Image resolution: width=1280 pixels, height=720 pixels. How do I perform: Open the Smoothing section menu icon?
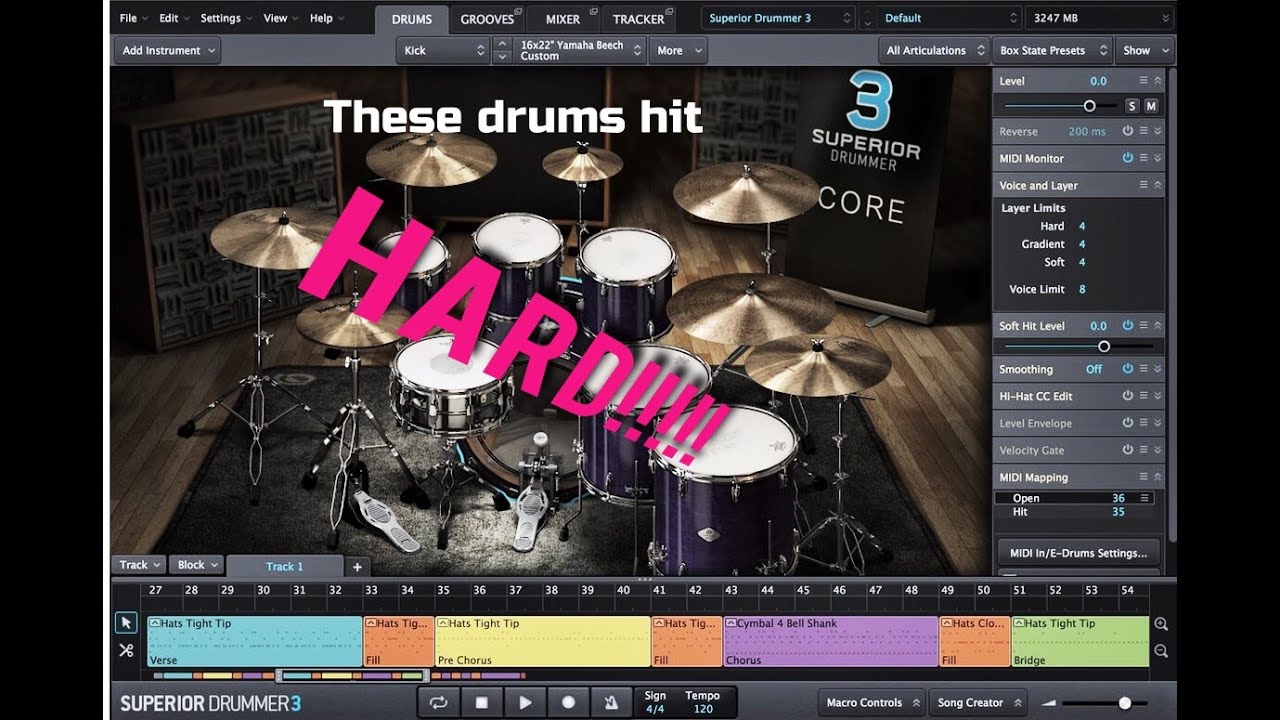[x=1144, y=369]
